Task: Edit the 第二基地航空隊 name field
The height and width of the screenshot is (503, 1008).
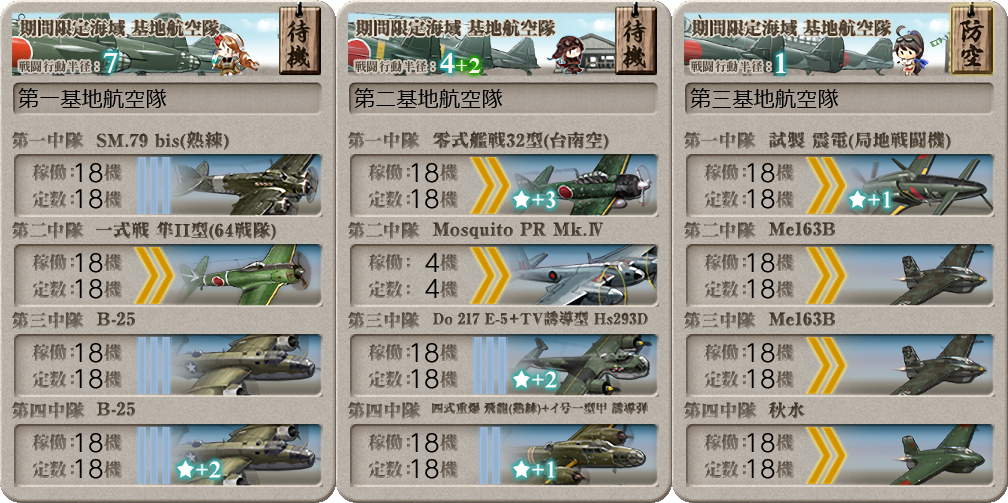Action: click(503, 99)
